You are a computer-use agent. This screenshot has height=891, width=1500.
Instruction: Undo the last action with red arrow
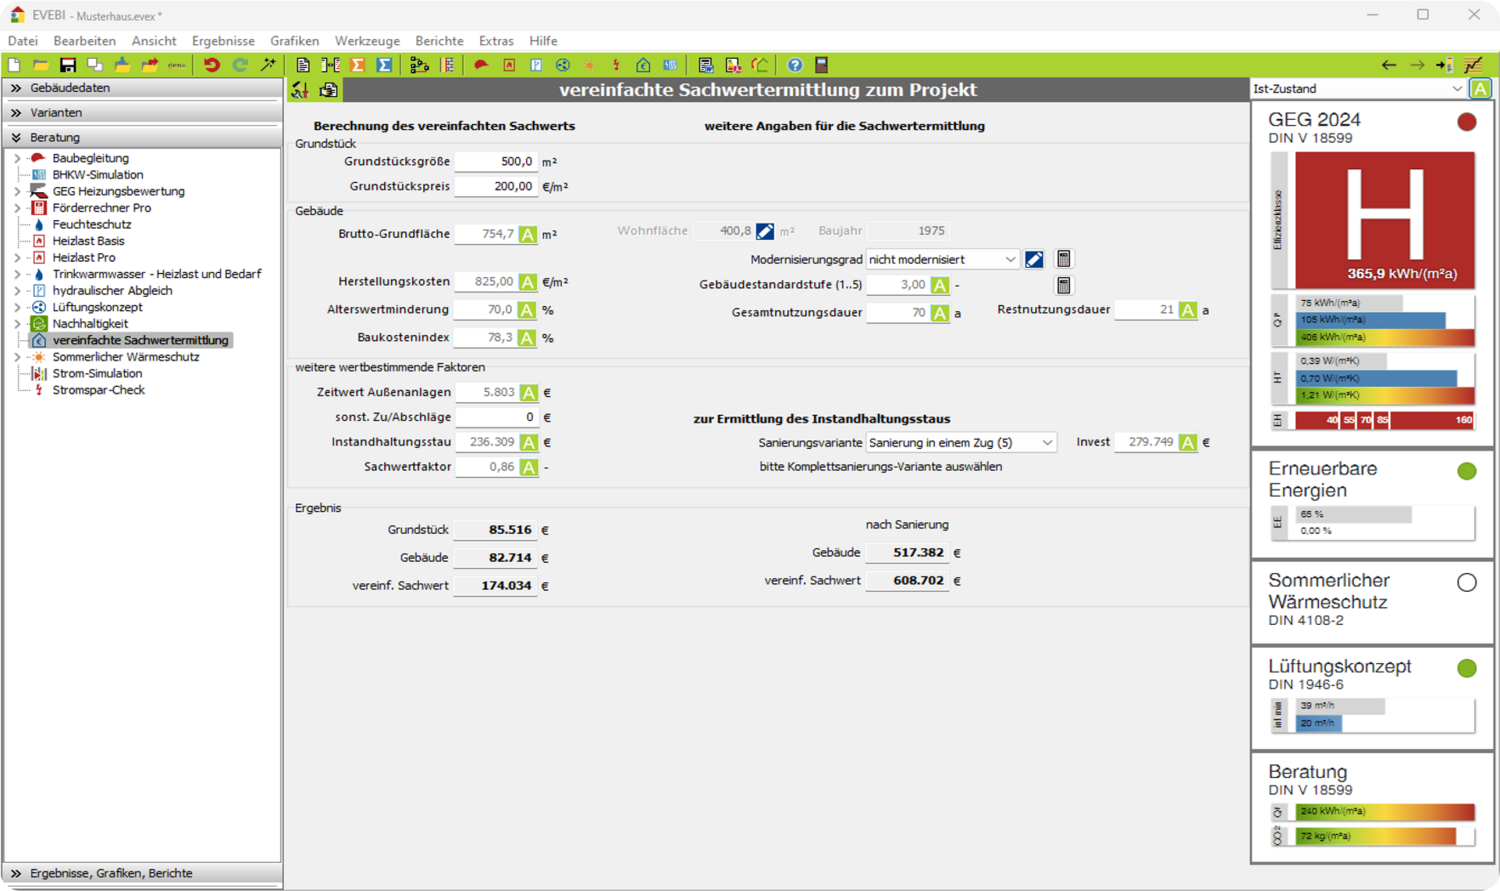coord(211,65)
